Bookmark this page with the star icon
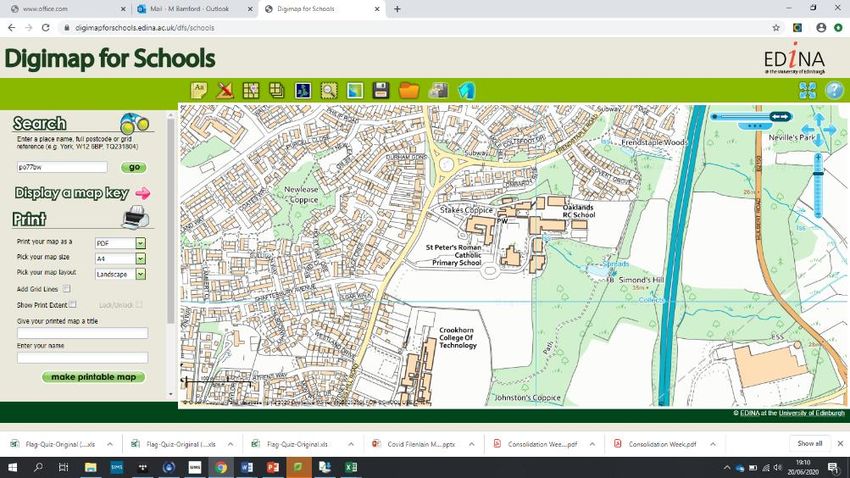850x478 pixels. [x=776, y=28]
